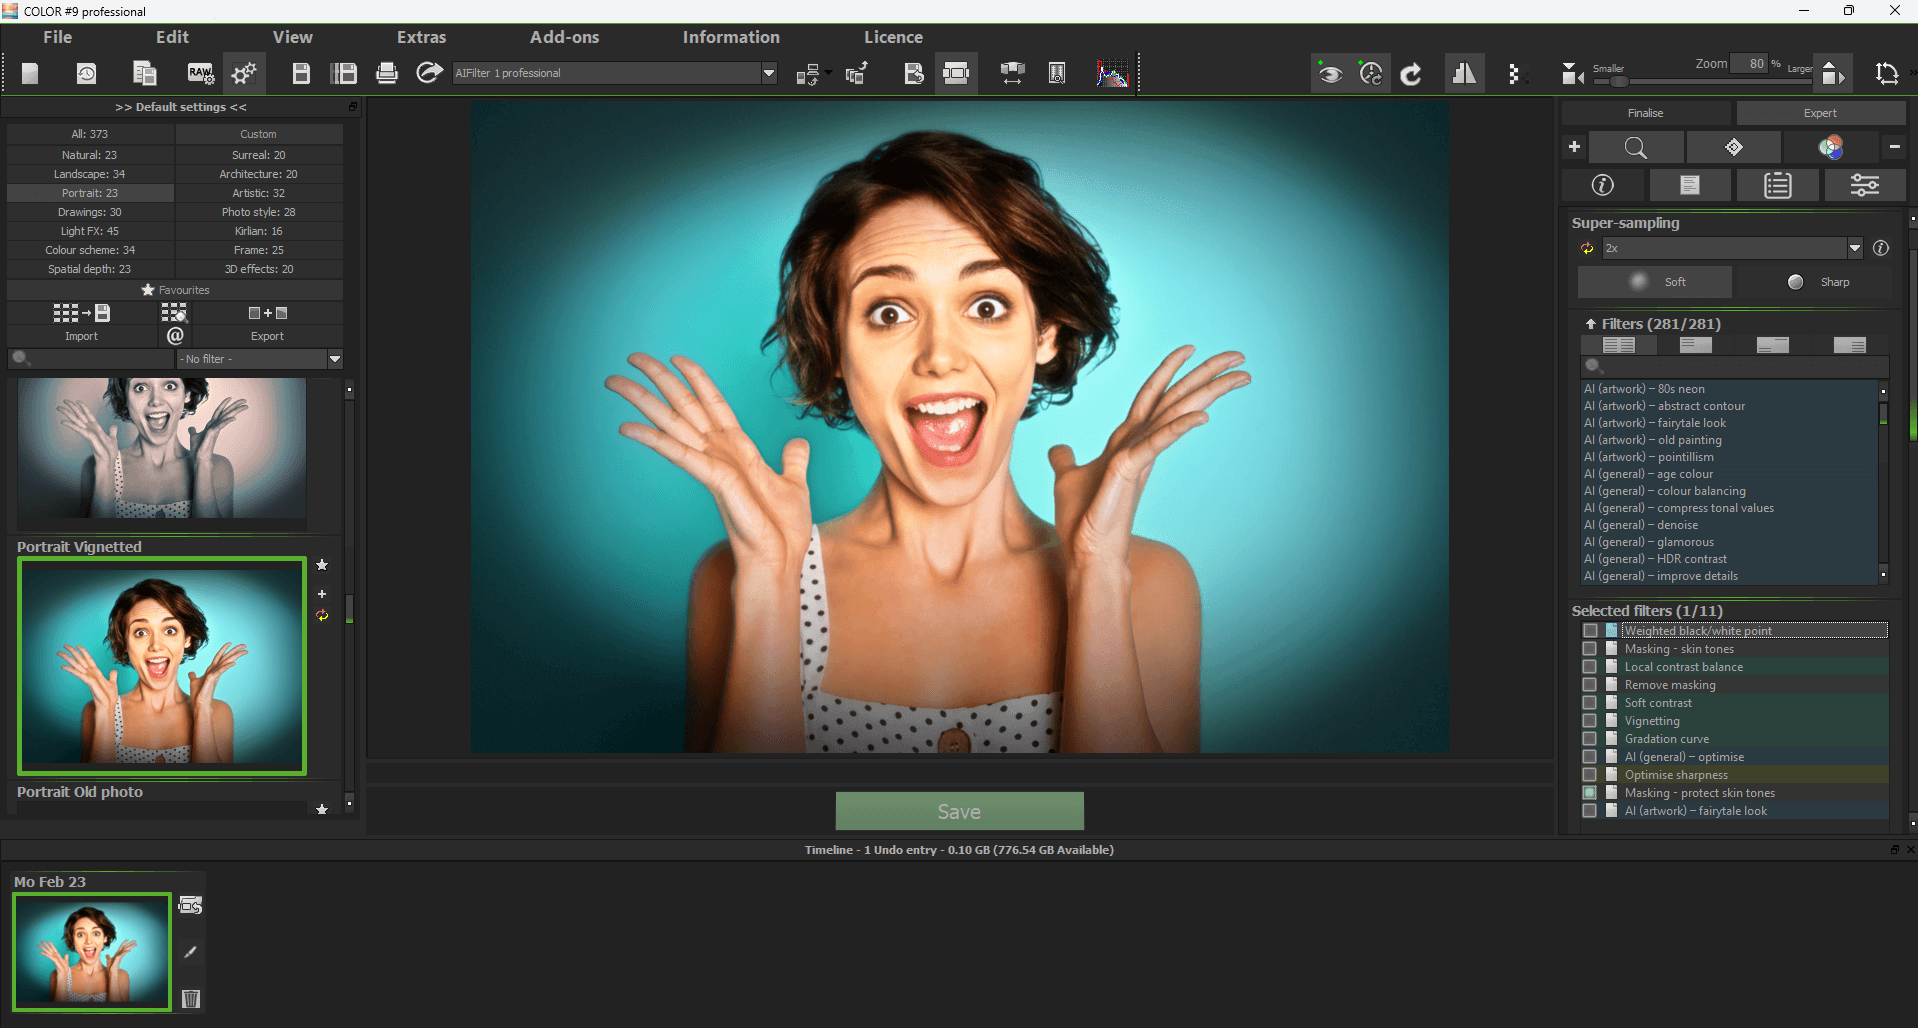
Task: Click the rotate and crop icon
Action: pos(1887,73)
